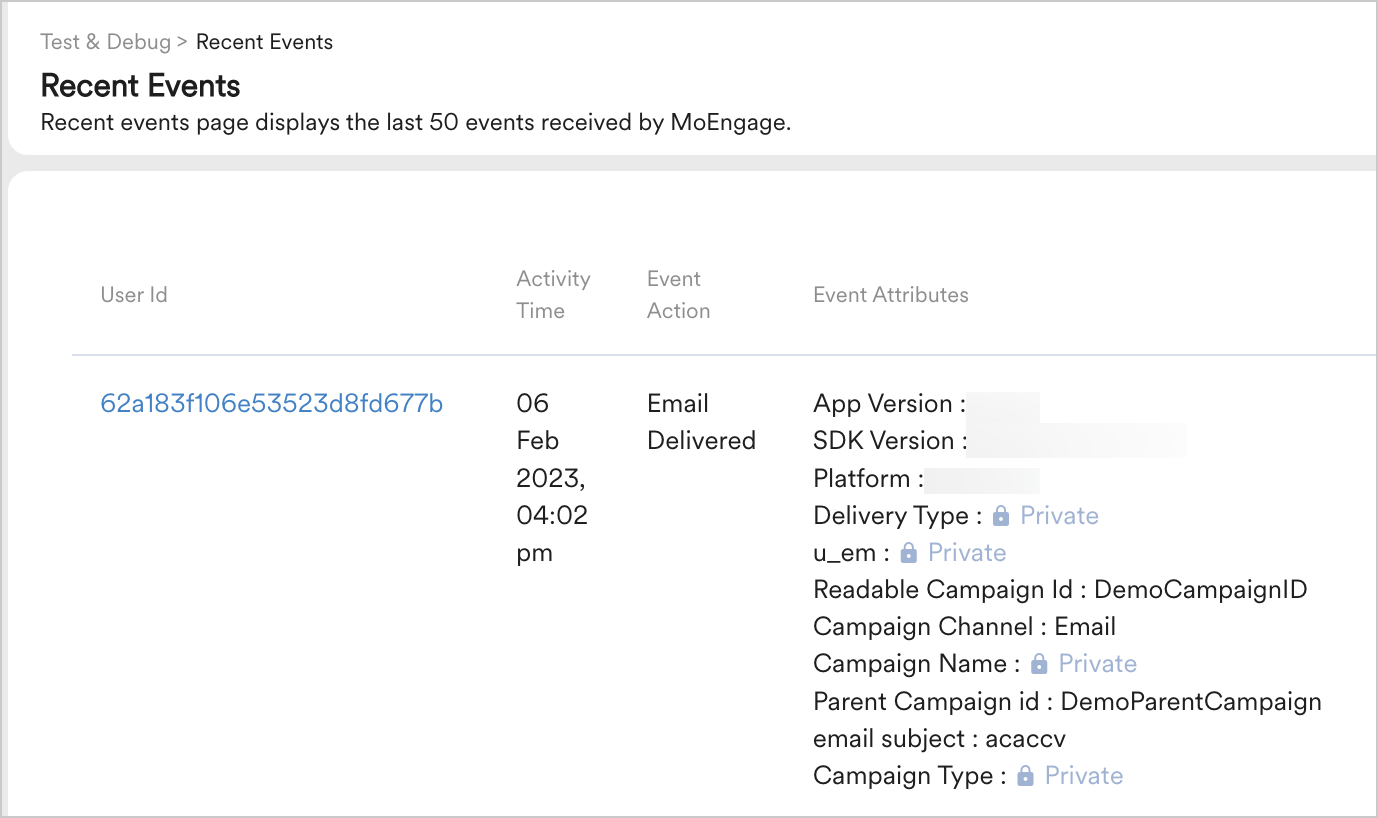1378x818 pixels.
Task: Click the lock icon beside Campaign Name
Action: [x=1039, y=664]
